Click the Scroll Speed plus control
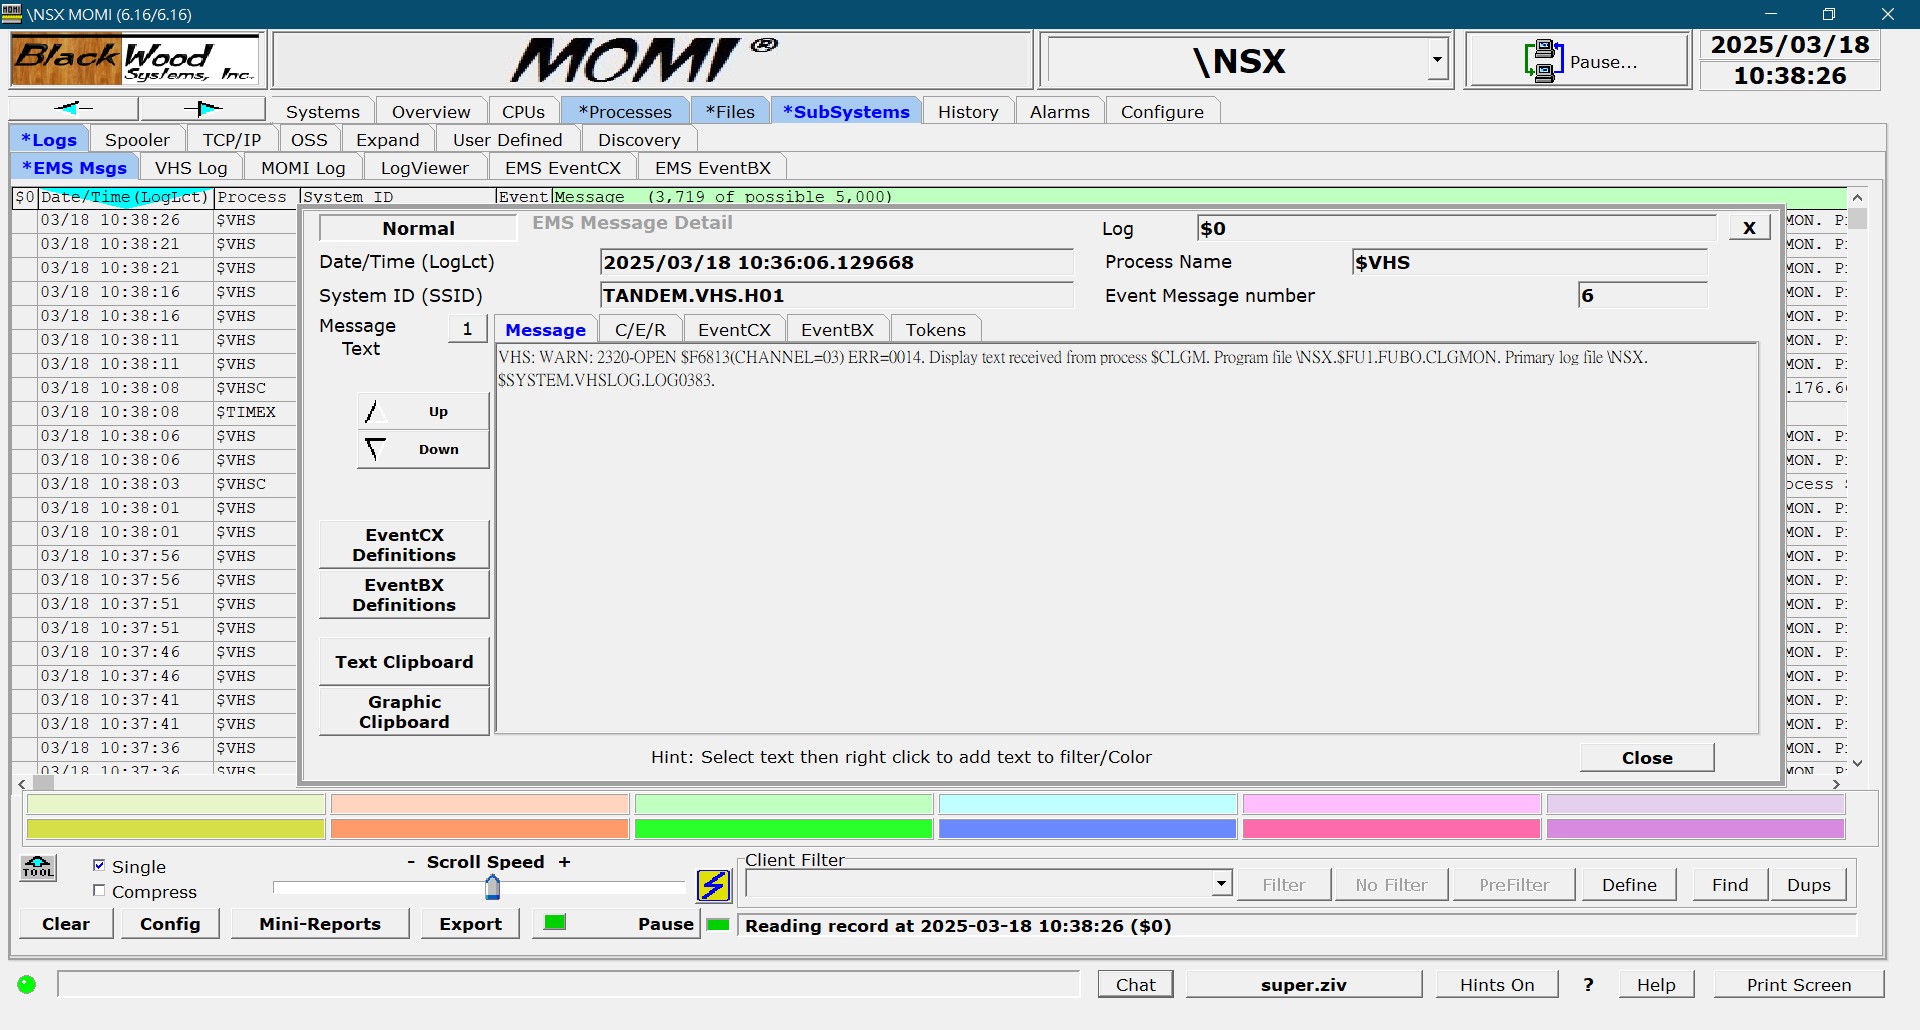The height and width of the screenshot is (1030, 1920). [564, 861]
